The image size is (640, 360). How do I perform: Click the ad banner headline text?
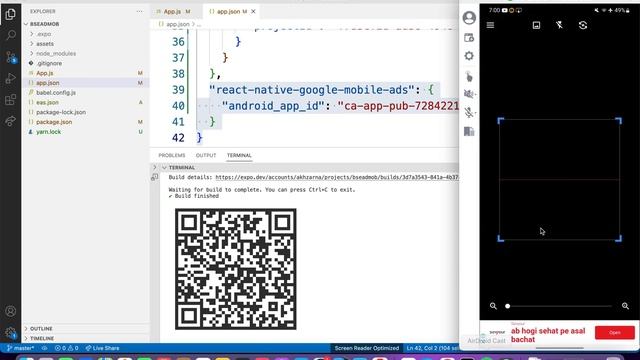tap(548, 335)
